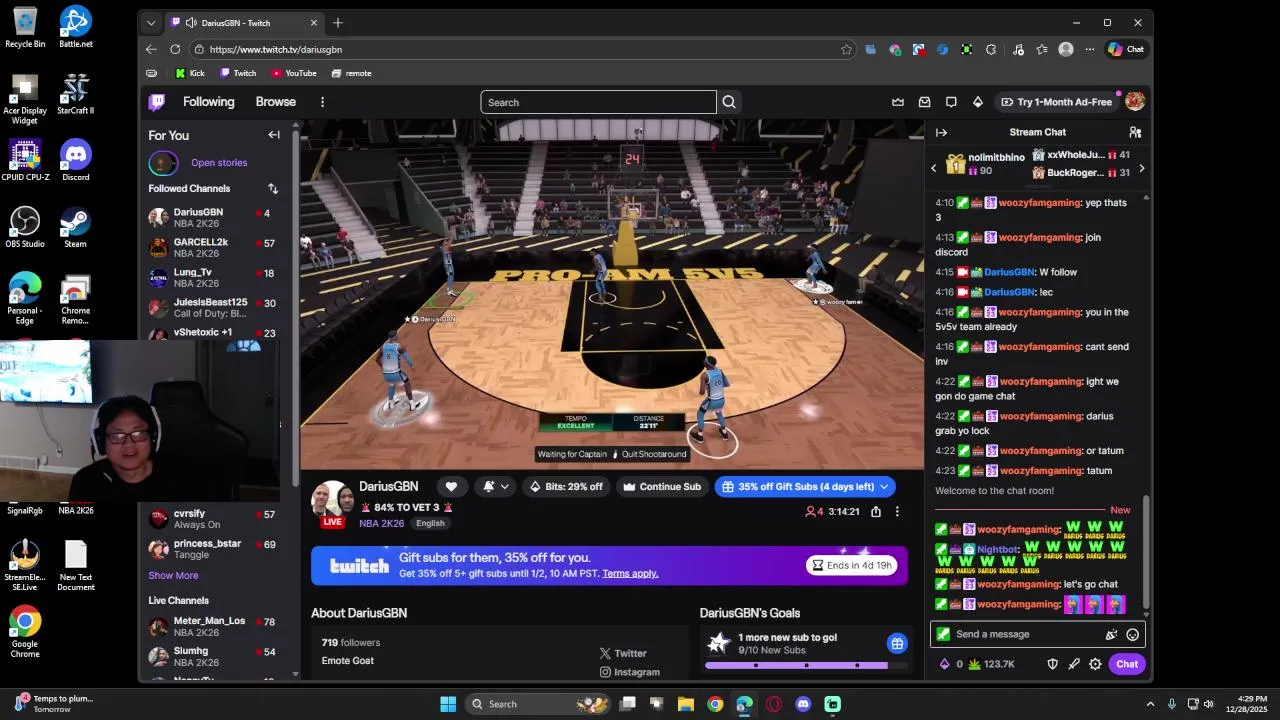Open OBS Studio desktop shortcut
Image resolution: width=1280 pixels, height=720 pixels.
point(25,227)
